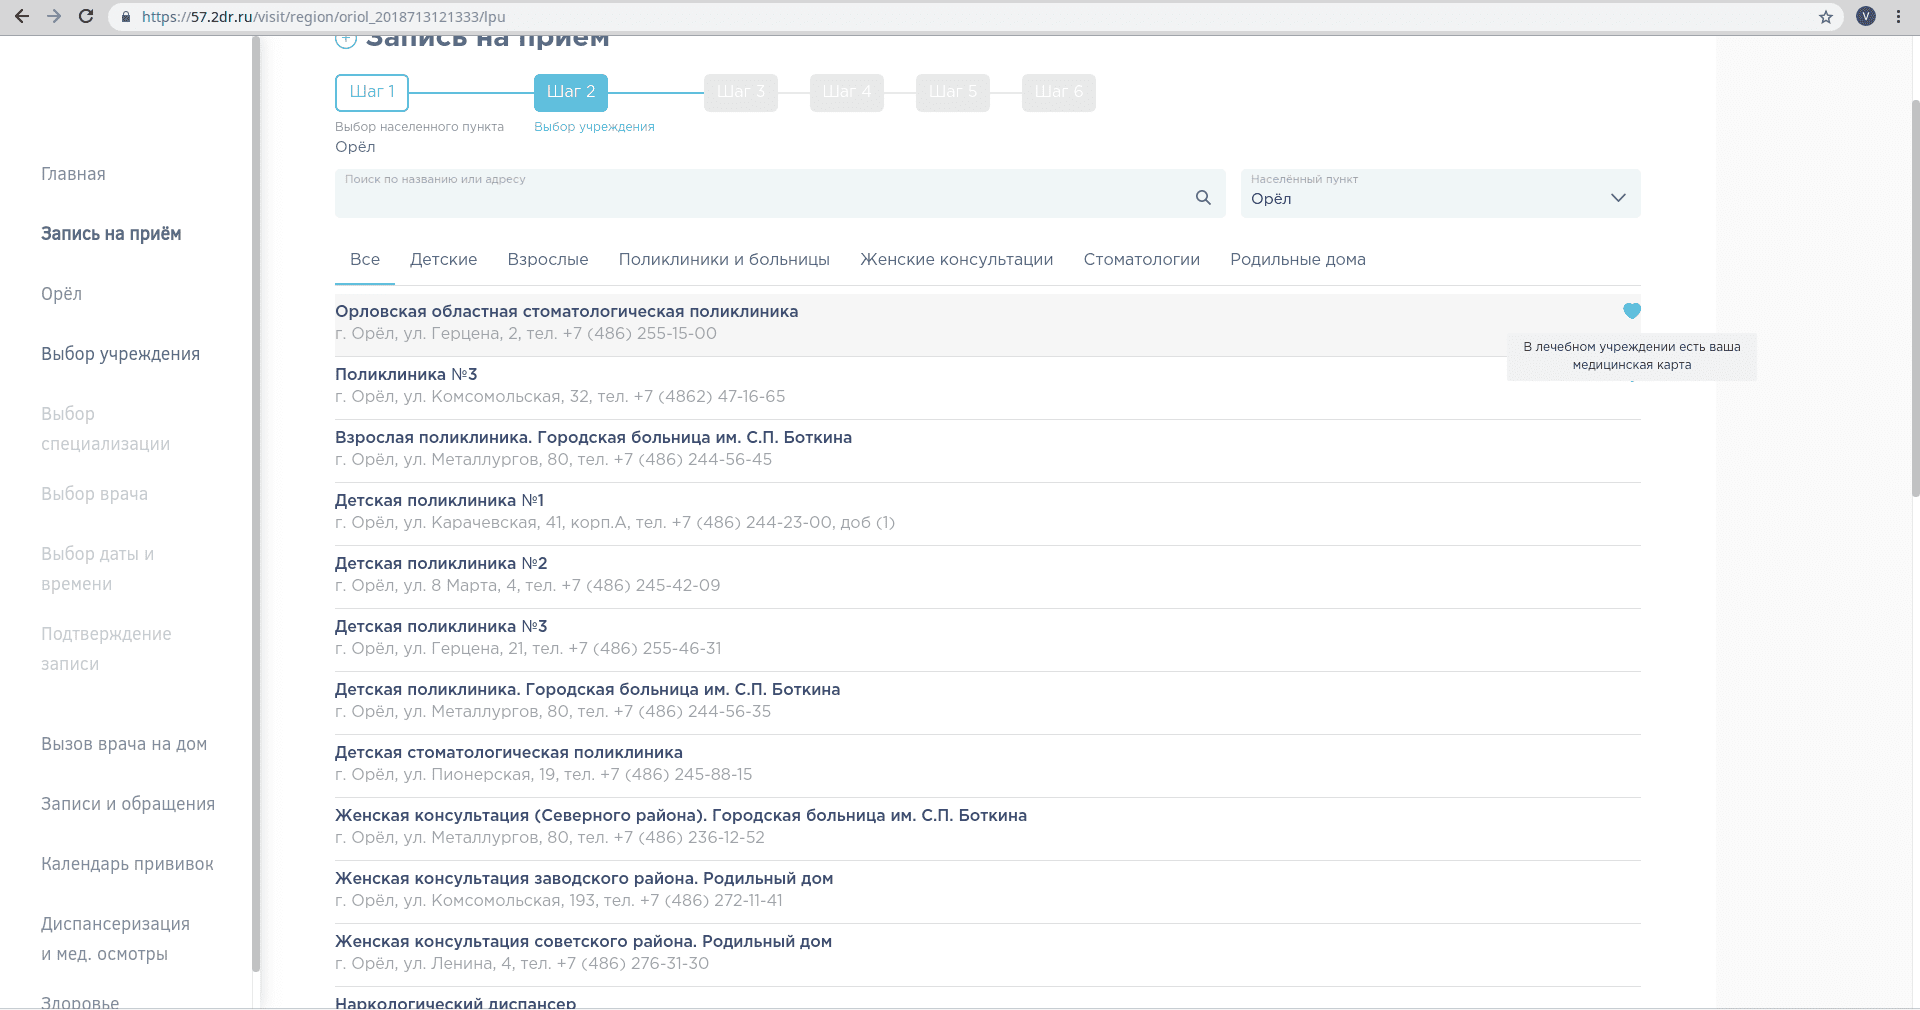Open the browser three-dot menu
This screenshot has width=1920, height=1010.
click(1898, 17)
